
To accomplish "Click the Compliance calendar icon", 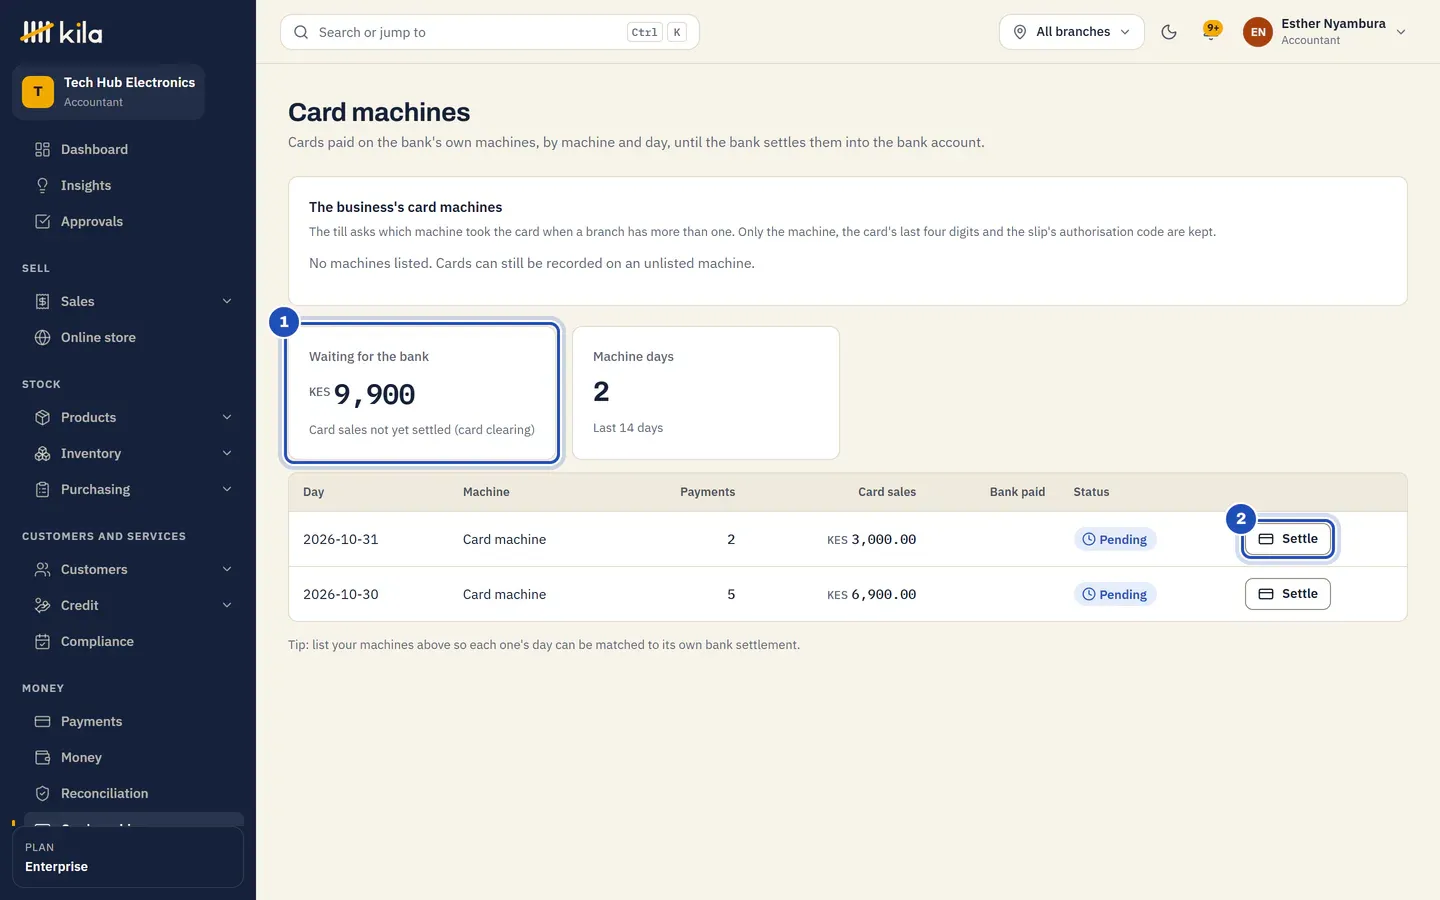I will click(42, 641).
